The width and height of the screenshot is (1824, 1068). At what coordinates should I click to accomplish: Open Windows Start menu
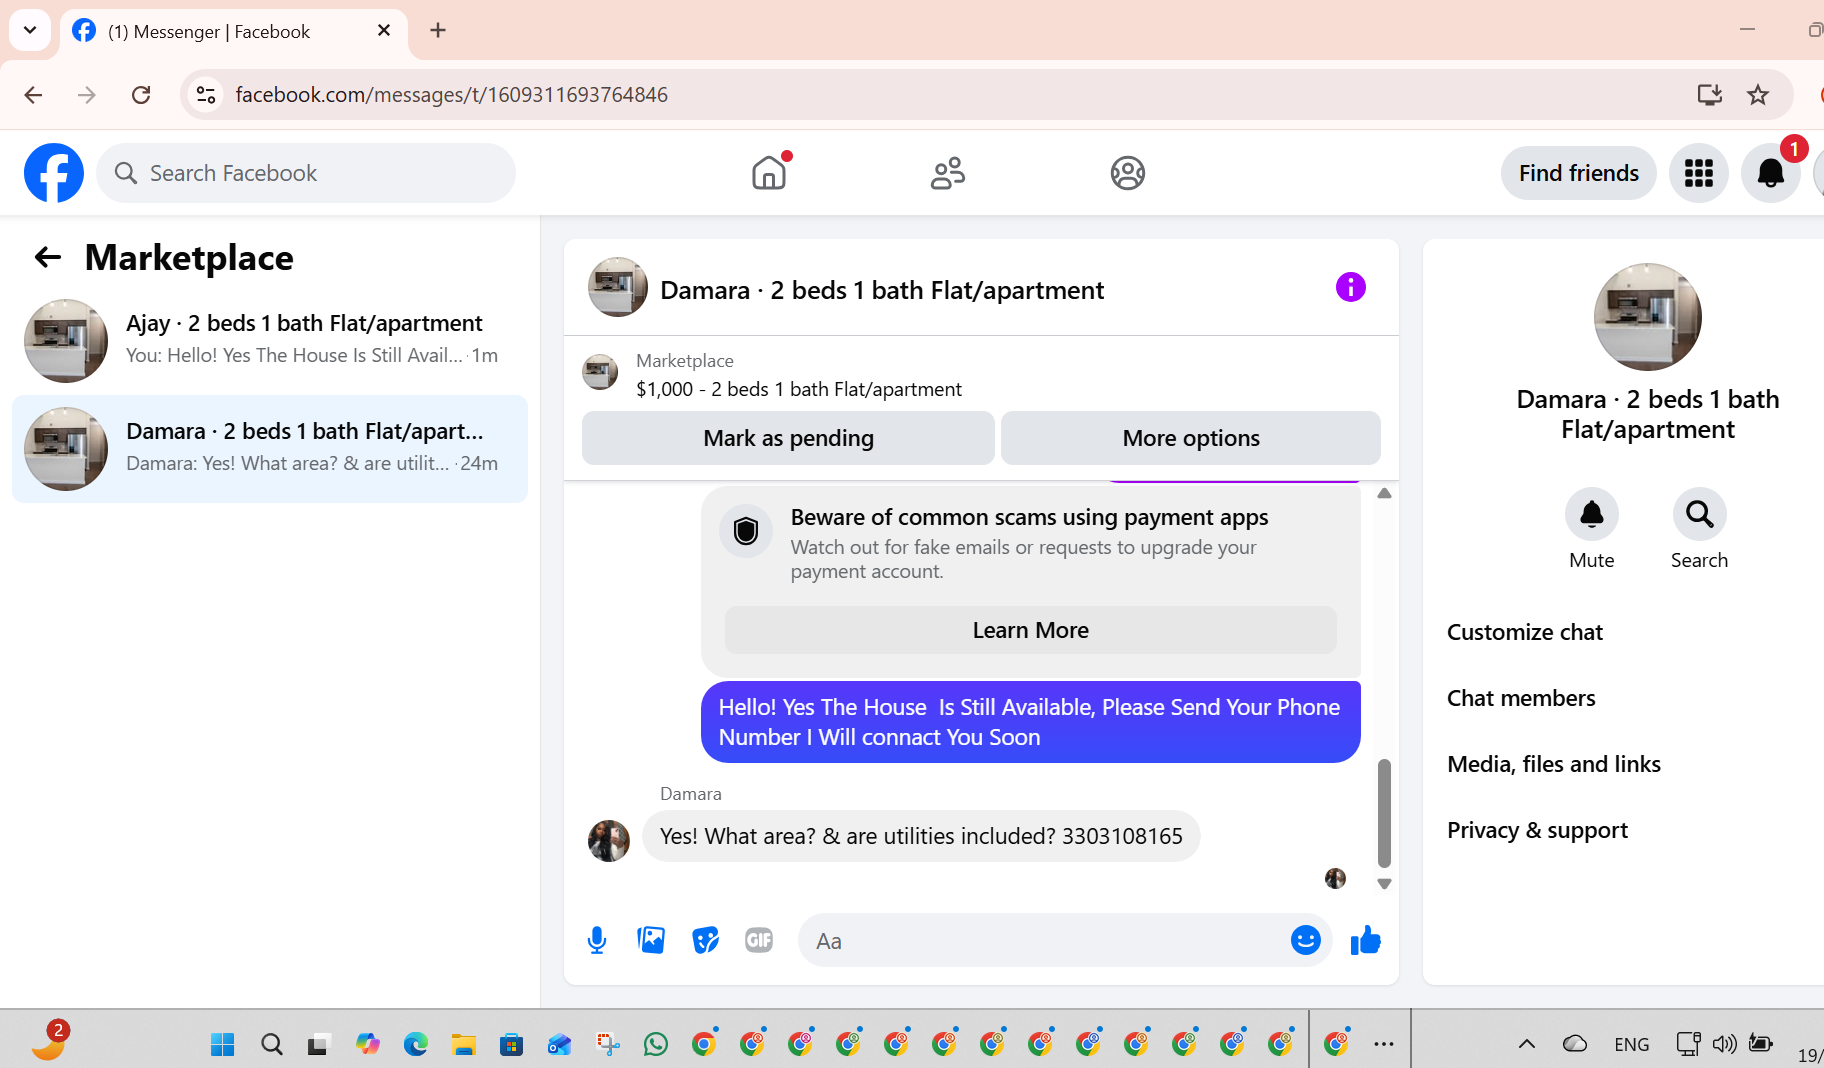pyautogui.click(x=222, y=1044)
